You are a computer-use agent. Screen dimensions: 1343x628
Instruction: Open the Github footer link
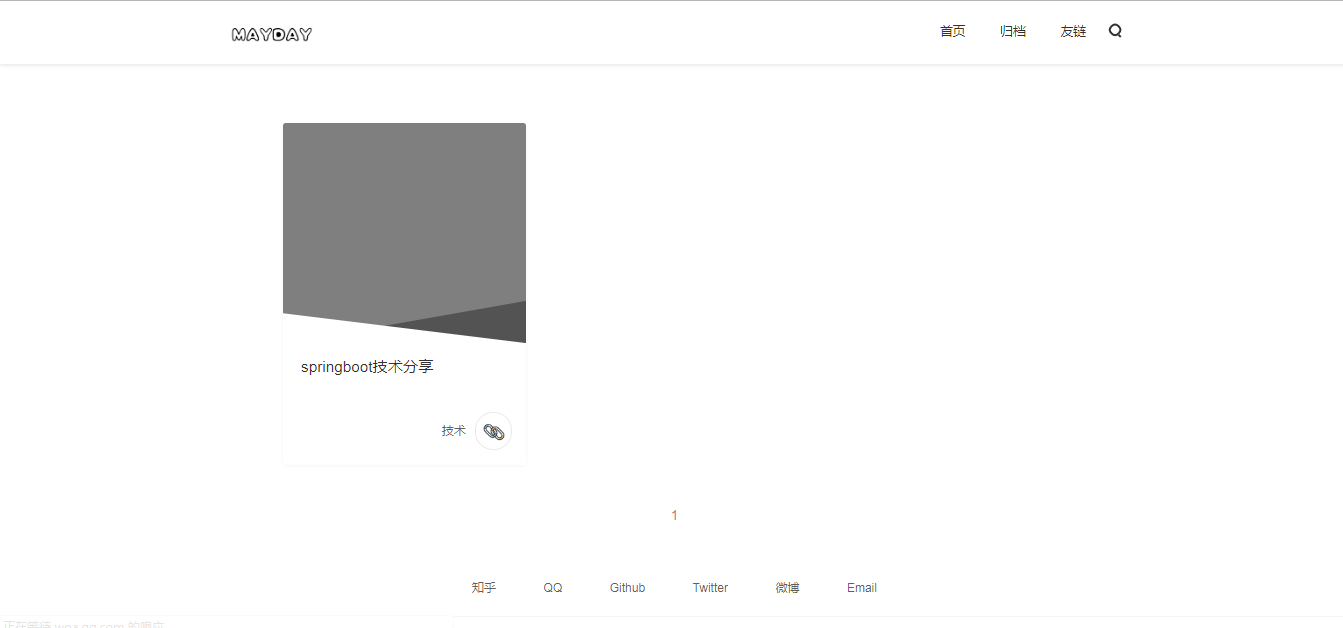(x=627, y=588)
